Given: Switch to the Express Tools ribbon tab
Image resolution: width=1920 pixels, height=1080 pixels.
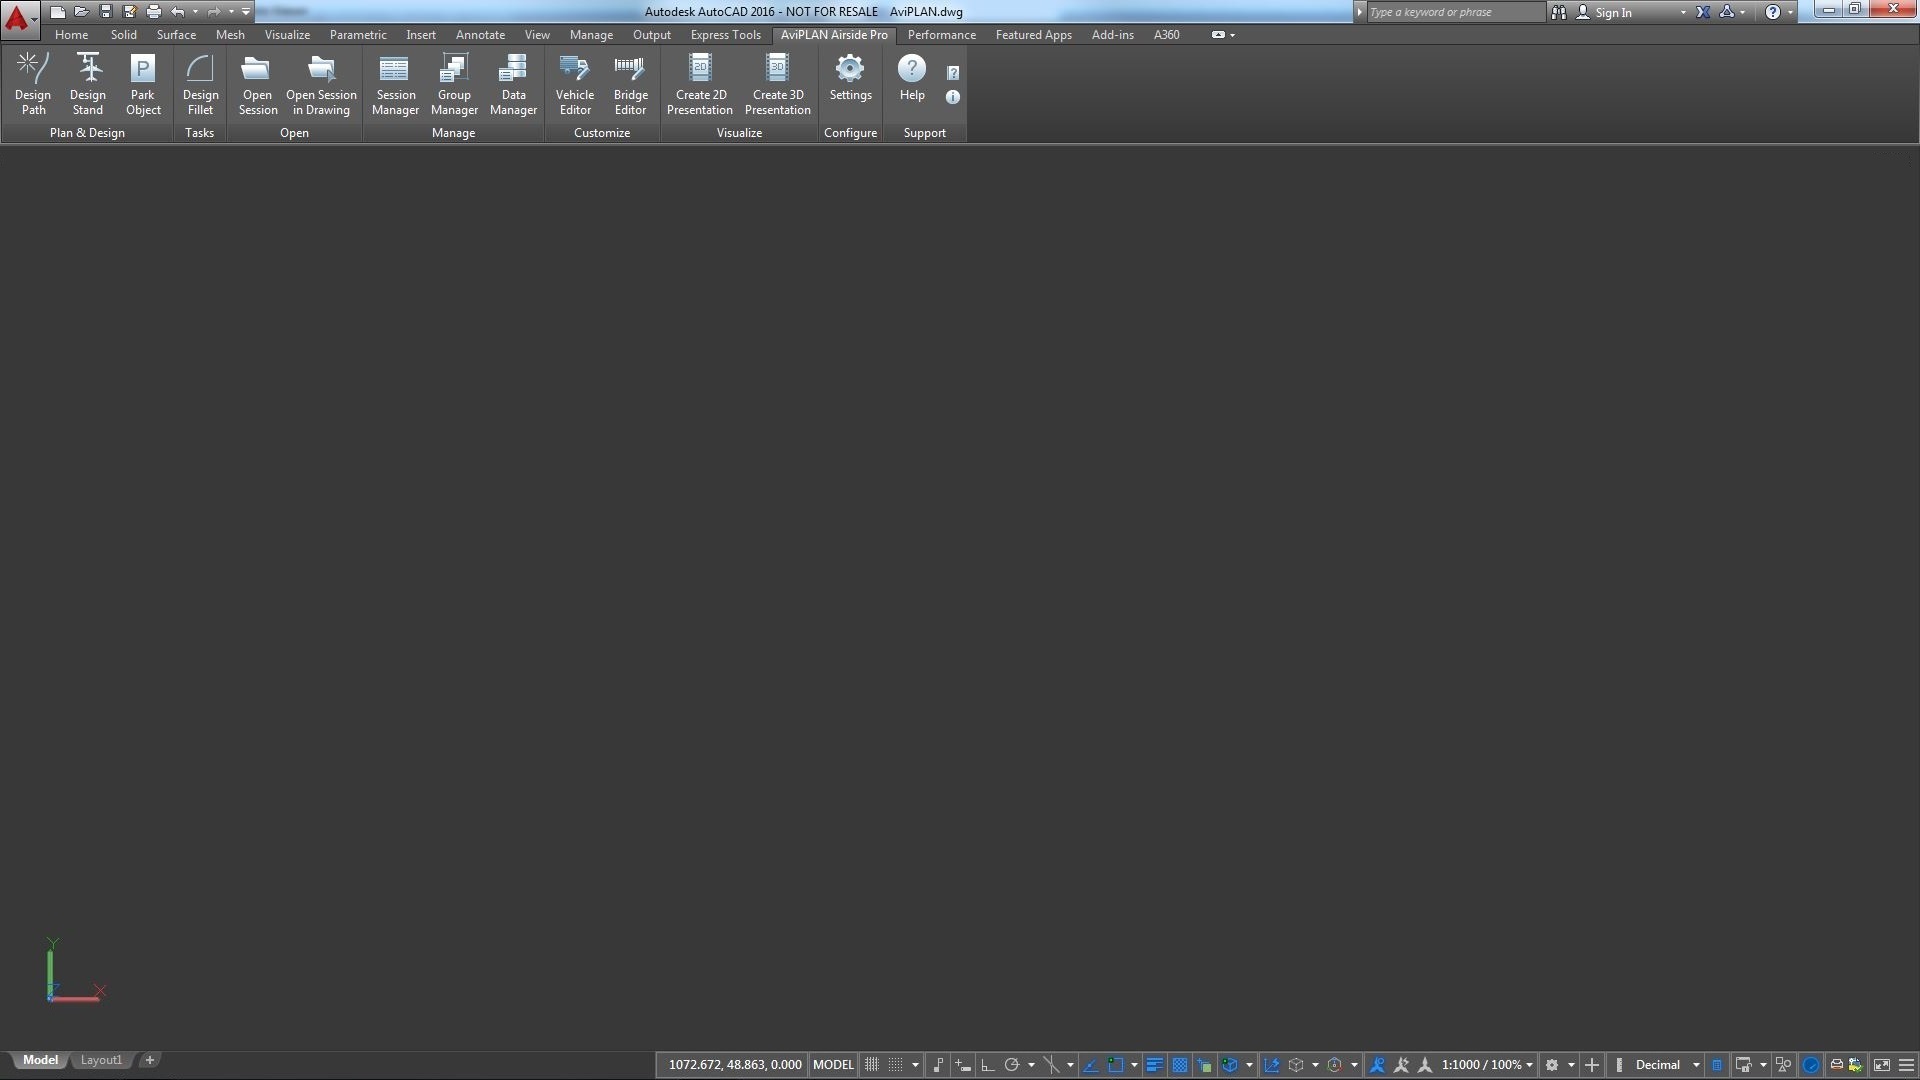Looking at the screenshot, I should click(725, 35).
